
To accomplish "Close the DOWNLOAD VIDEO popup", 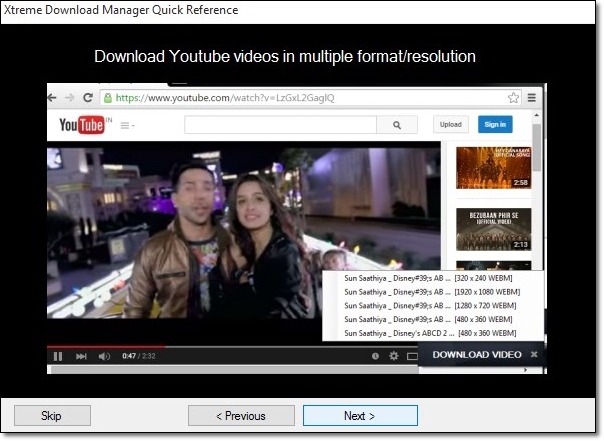I will coord(534,354).
